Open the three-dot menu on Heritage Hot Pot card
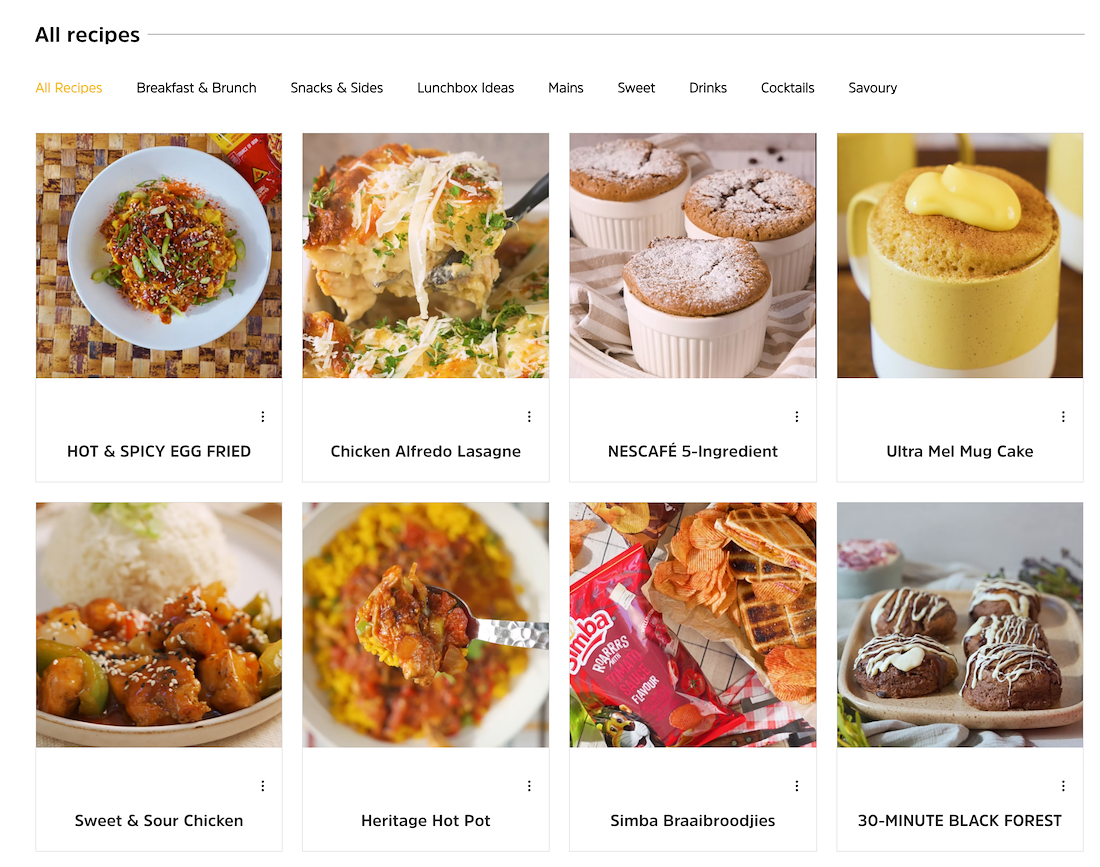Viewport: 1100px width, 867px height. [530, 786]
